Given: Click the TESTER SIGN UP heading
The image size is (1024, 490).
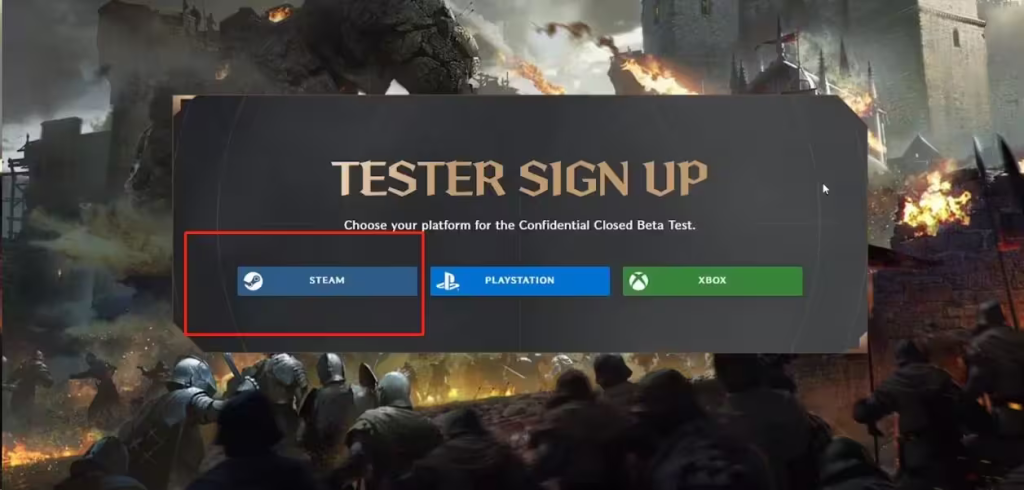Looking at the screenshot, I should click(x=520, y=178).
